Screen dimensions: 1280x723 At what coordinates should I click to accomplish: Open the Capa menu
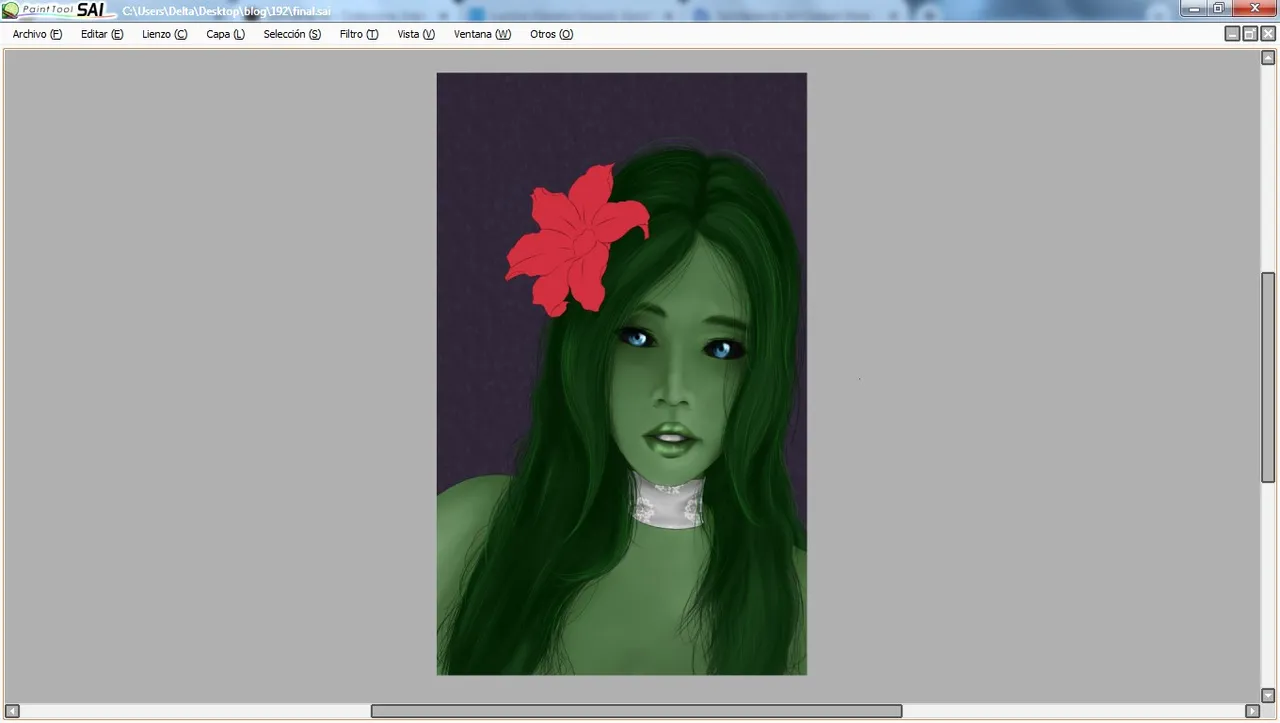(x=225, y=34)
